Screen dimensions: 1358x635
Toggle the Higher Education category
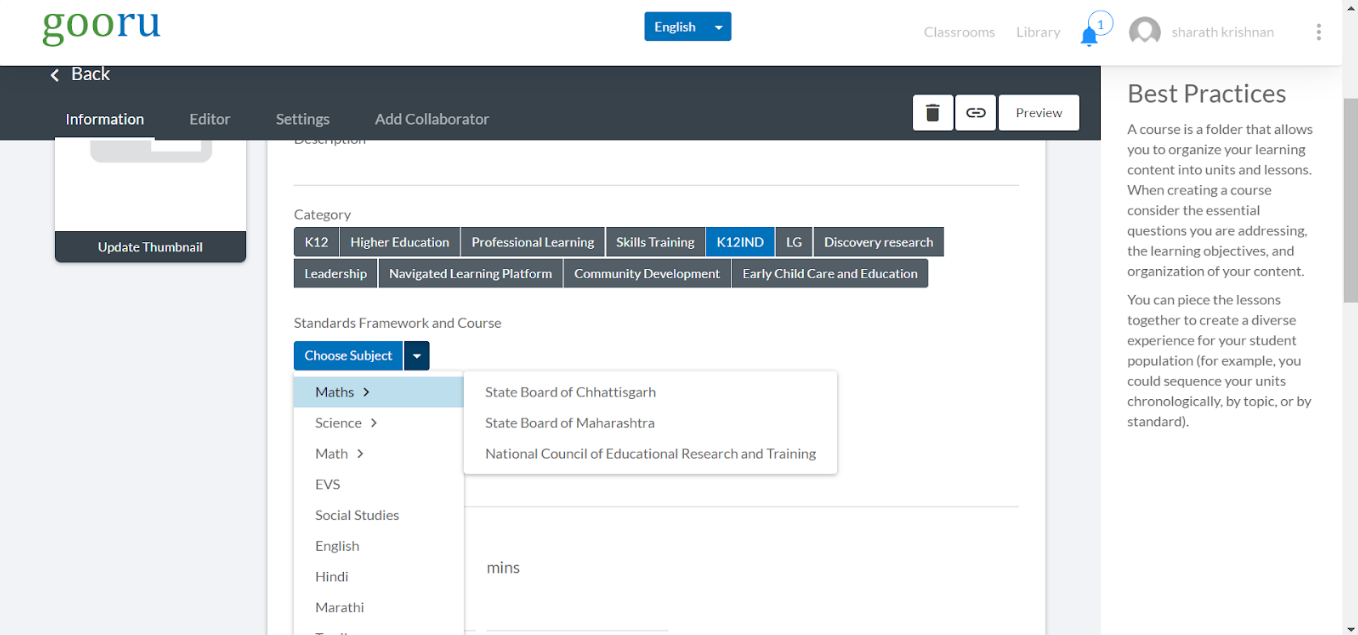click(x=399, y=242)
